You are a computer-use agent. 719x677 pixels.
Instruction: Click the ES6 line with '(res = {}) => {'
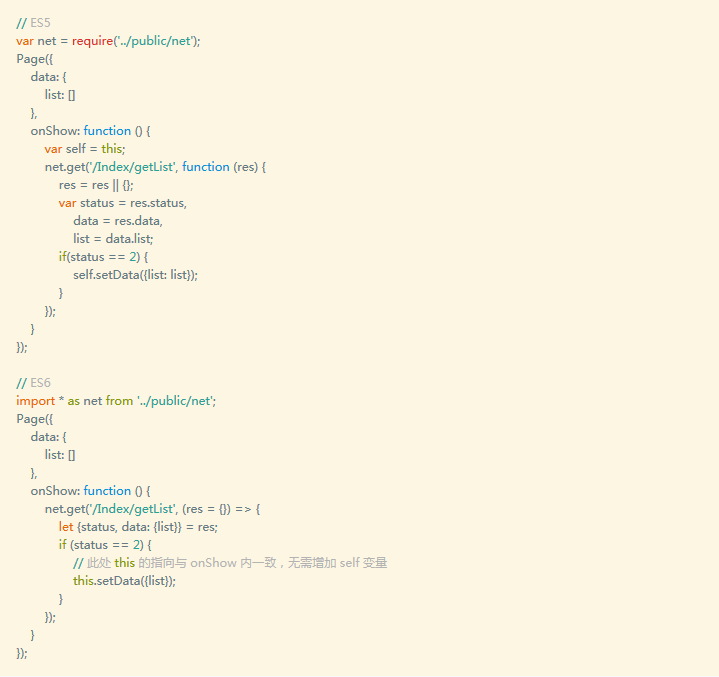tap(152, 509)
